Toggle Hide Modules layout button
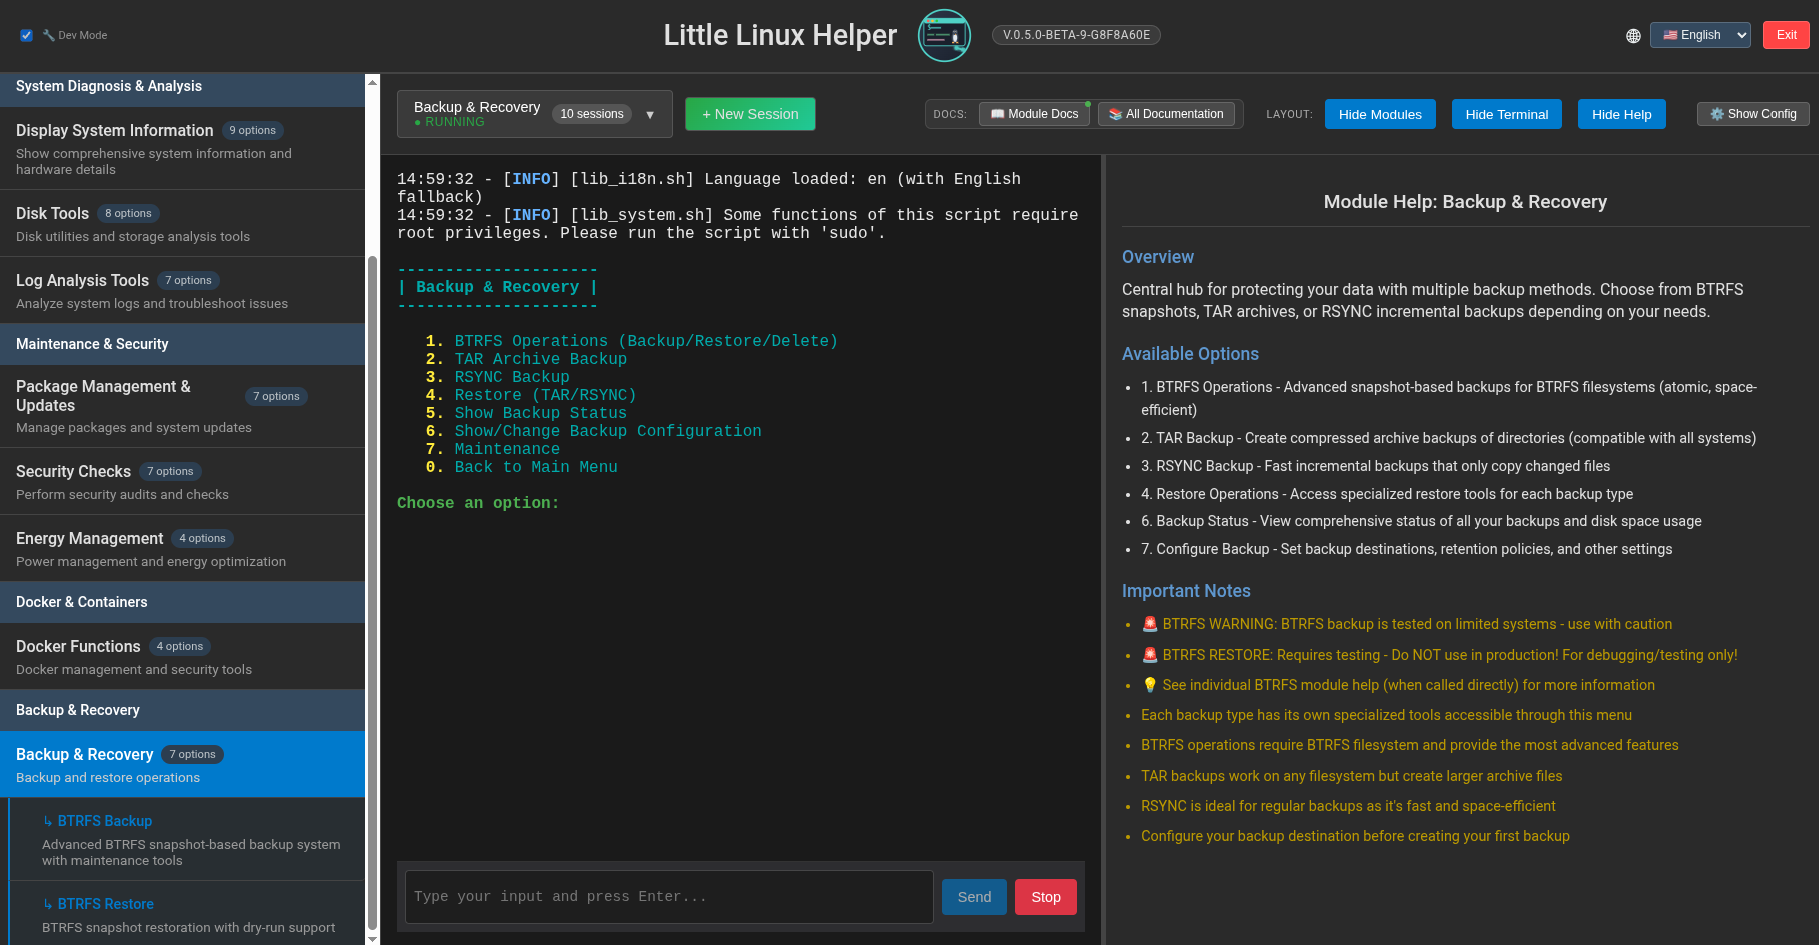 click(x=1380, y=114)
